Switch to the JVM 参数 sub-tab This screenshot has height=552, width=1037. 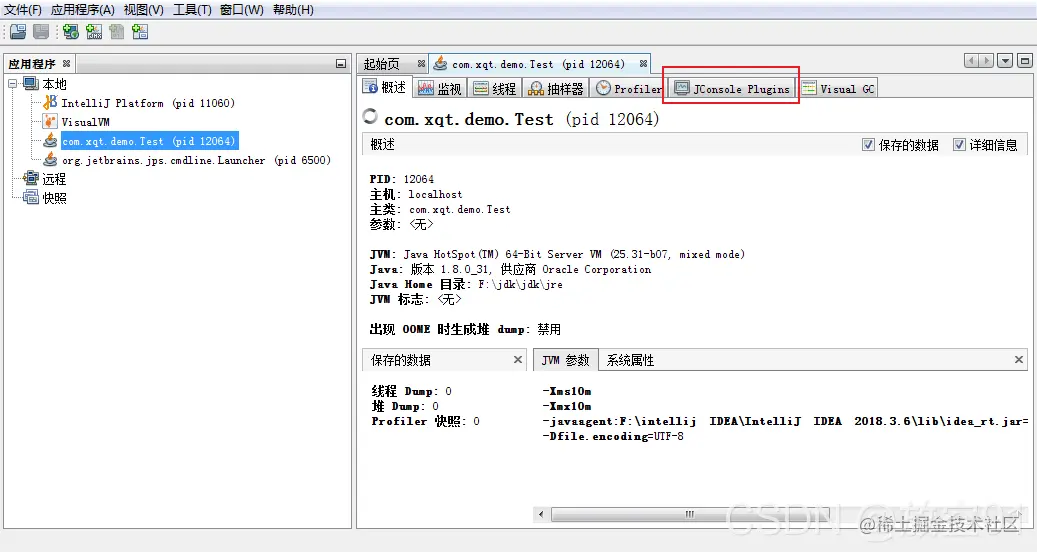pyautogui.click(x=565, y=360)
